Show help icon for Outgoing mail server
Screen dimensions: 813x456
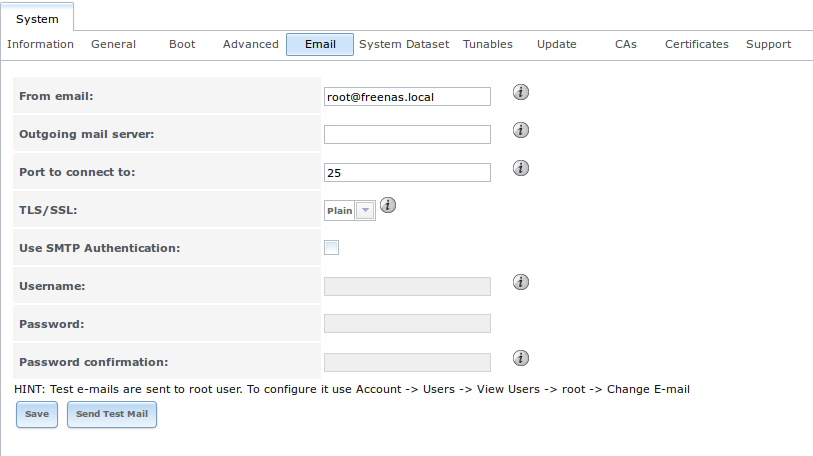521,130
